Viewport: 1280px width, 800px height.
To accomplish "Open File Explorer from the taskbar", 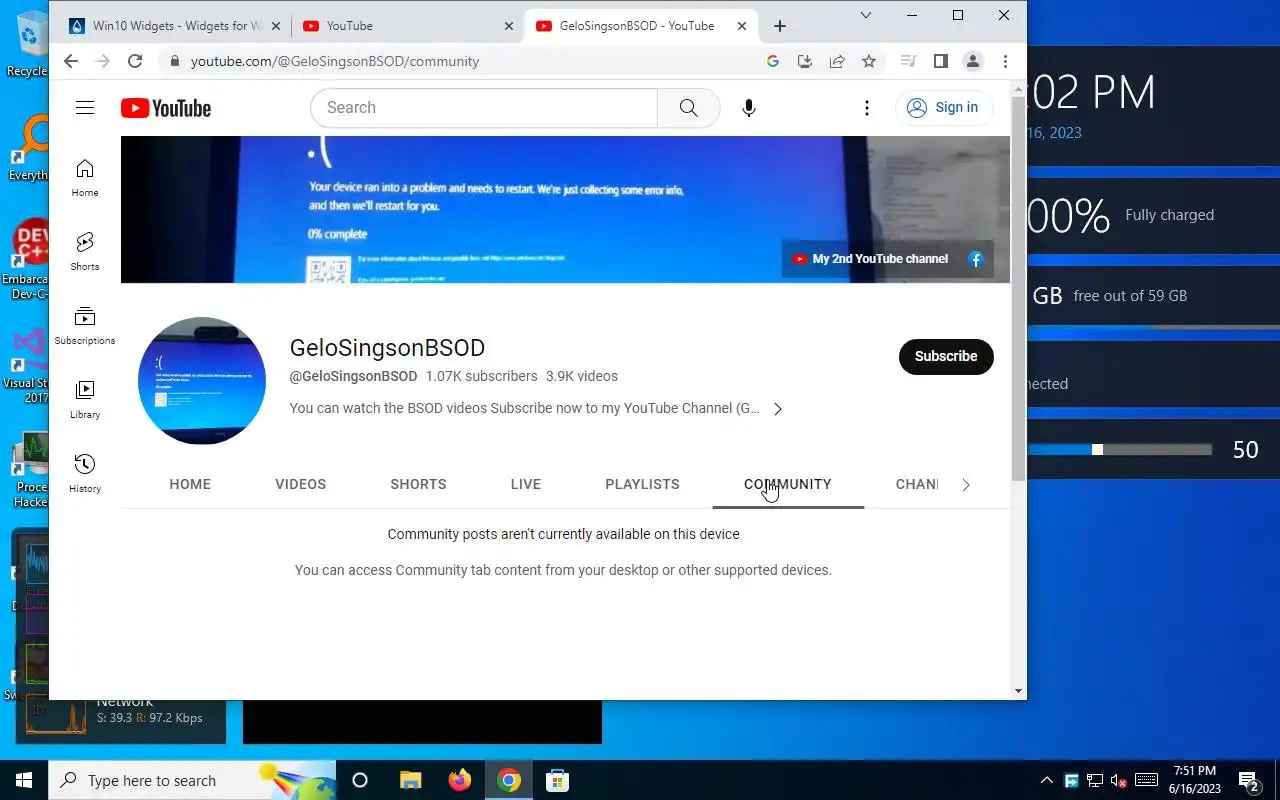I will pos(410,780).
